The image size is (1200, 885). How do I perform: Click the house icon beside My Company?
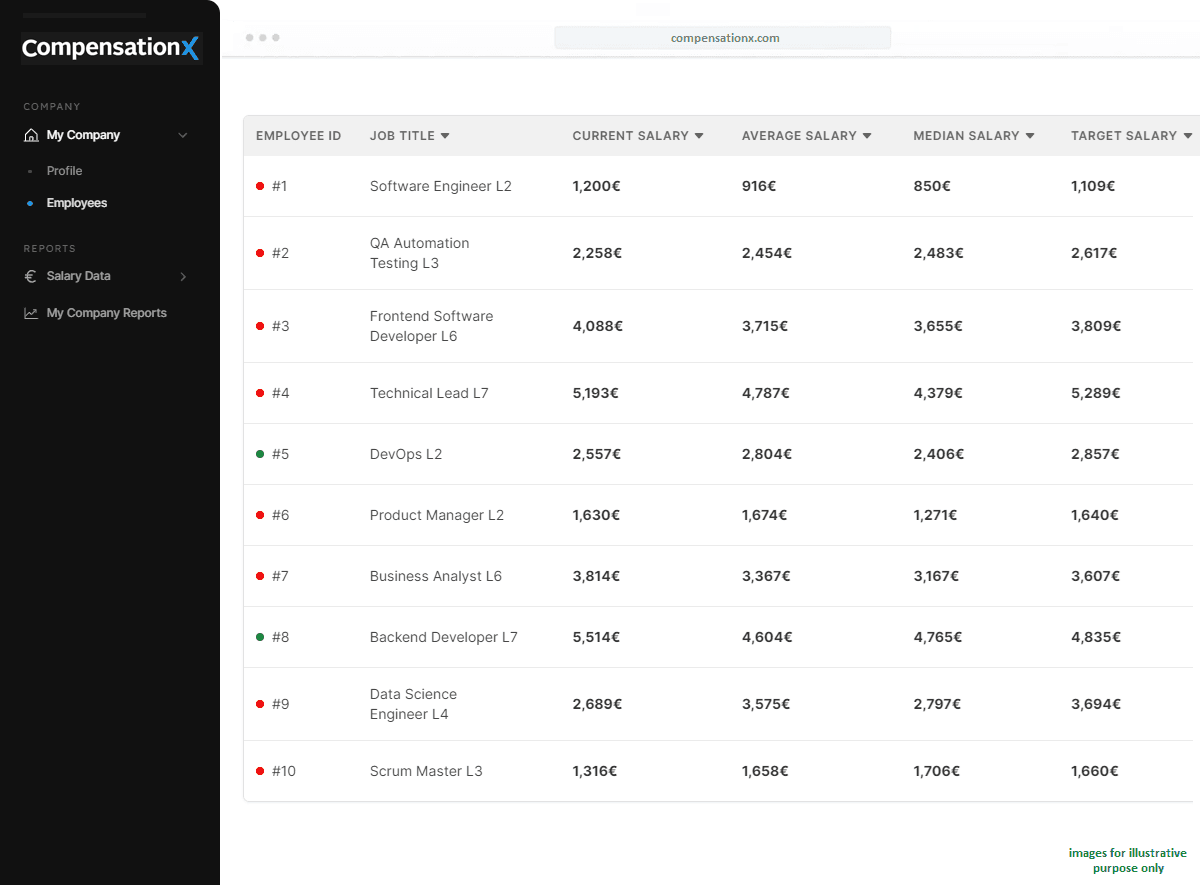point(31,135)
